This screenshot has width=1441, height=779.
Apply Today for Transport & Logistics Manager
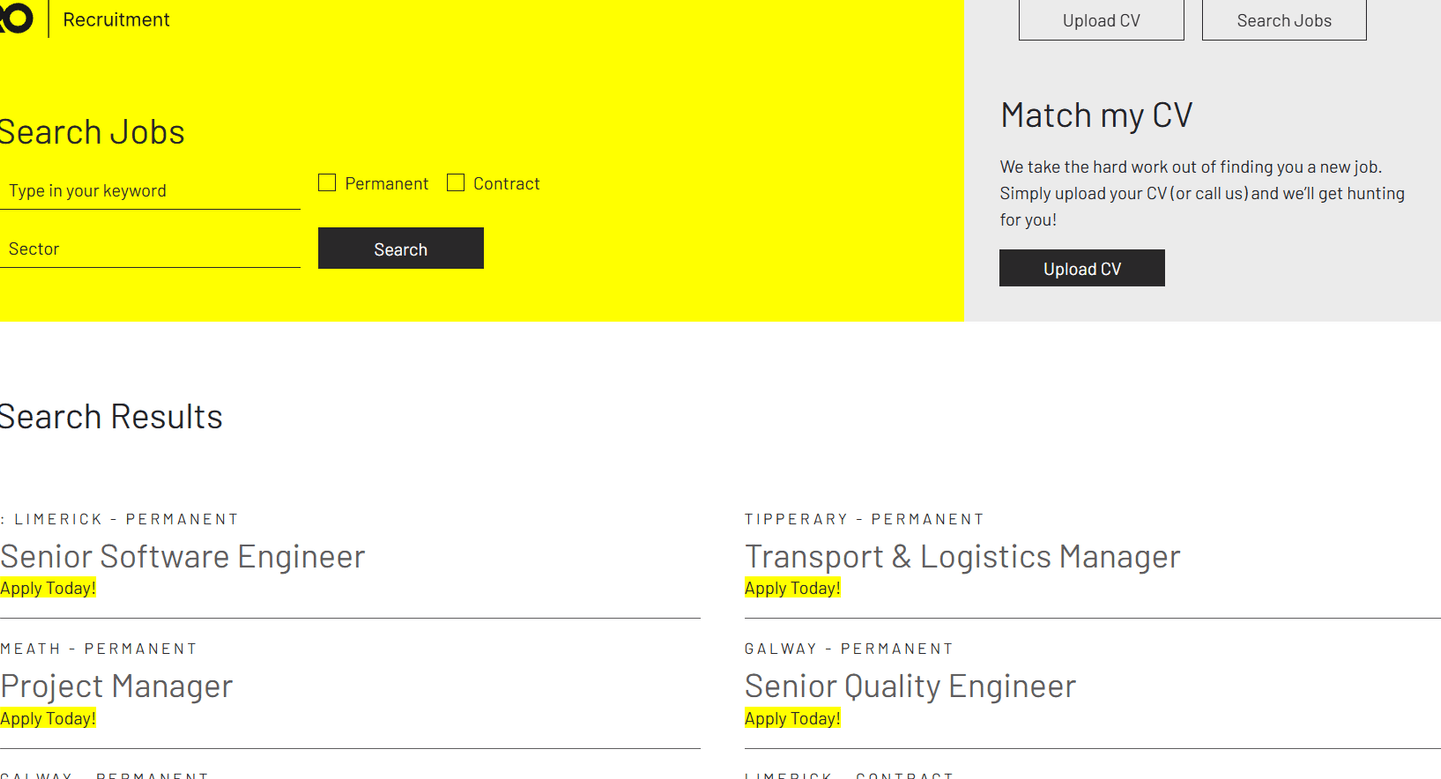coord(792,588)
